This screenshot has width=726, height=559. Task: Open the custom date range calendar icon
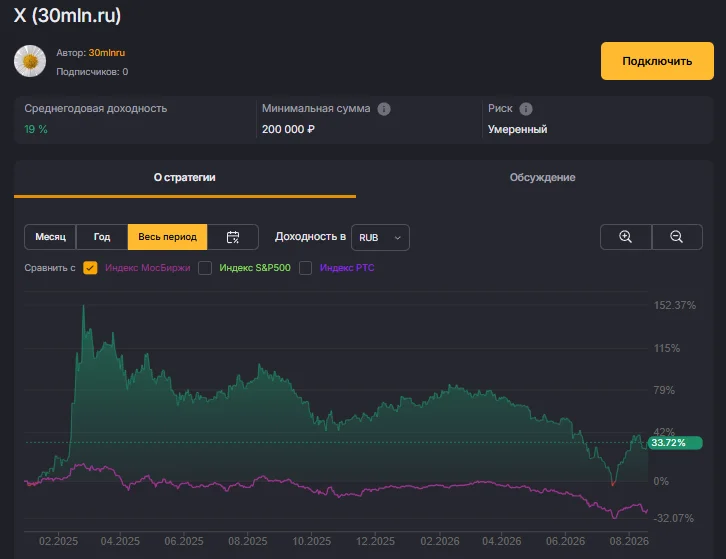pos(232,237)
